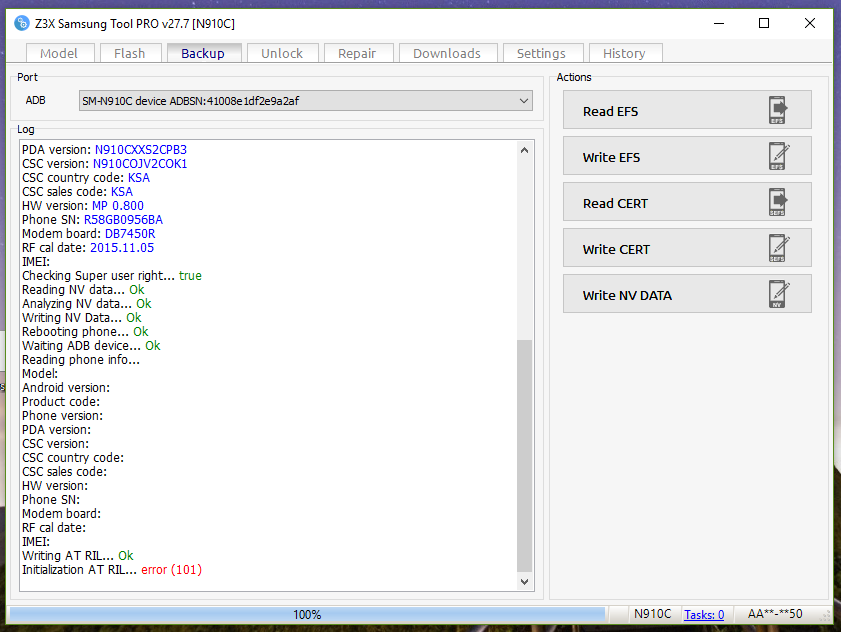Click the HW version MP 0.800 value
The height and width of the screenshot is (632, 841).
[118, 206]
